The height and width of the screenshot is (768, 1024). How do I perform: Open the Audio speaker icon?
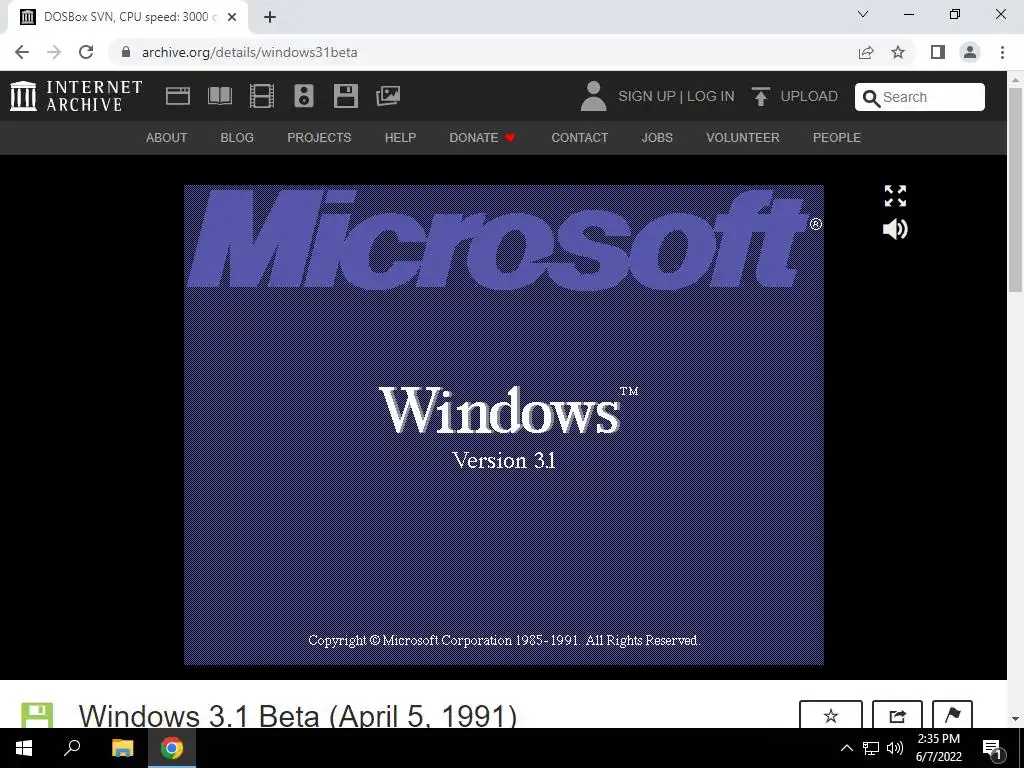coord(304,96)
